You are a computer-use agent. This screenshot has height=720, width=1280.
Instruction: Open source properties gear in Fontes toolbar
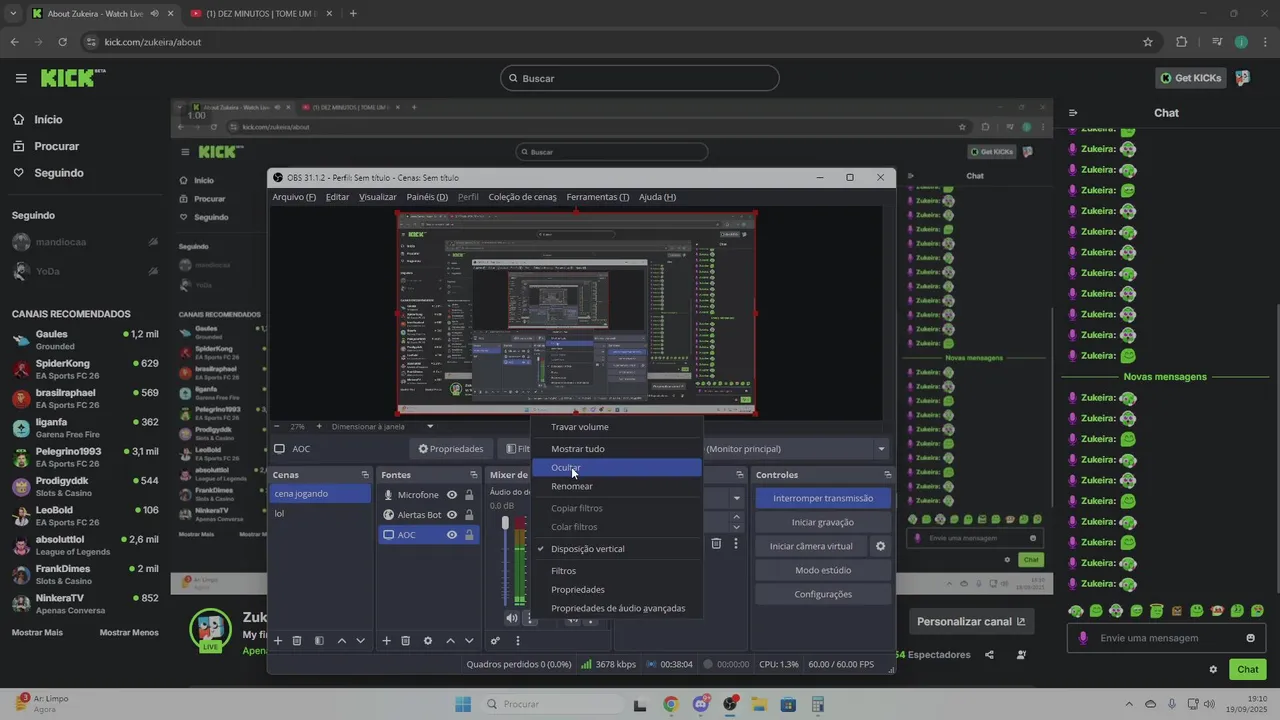(x=428, y=641)
